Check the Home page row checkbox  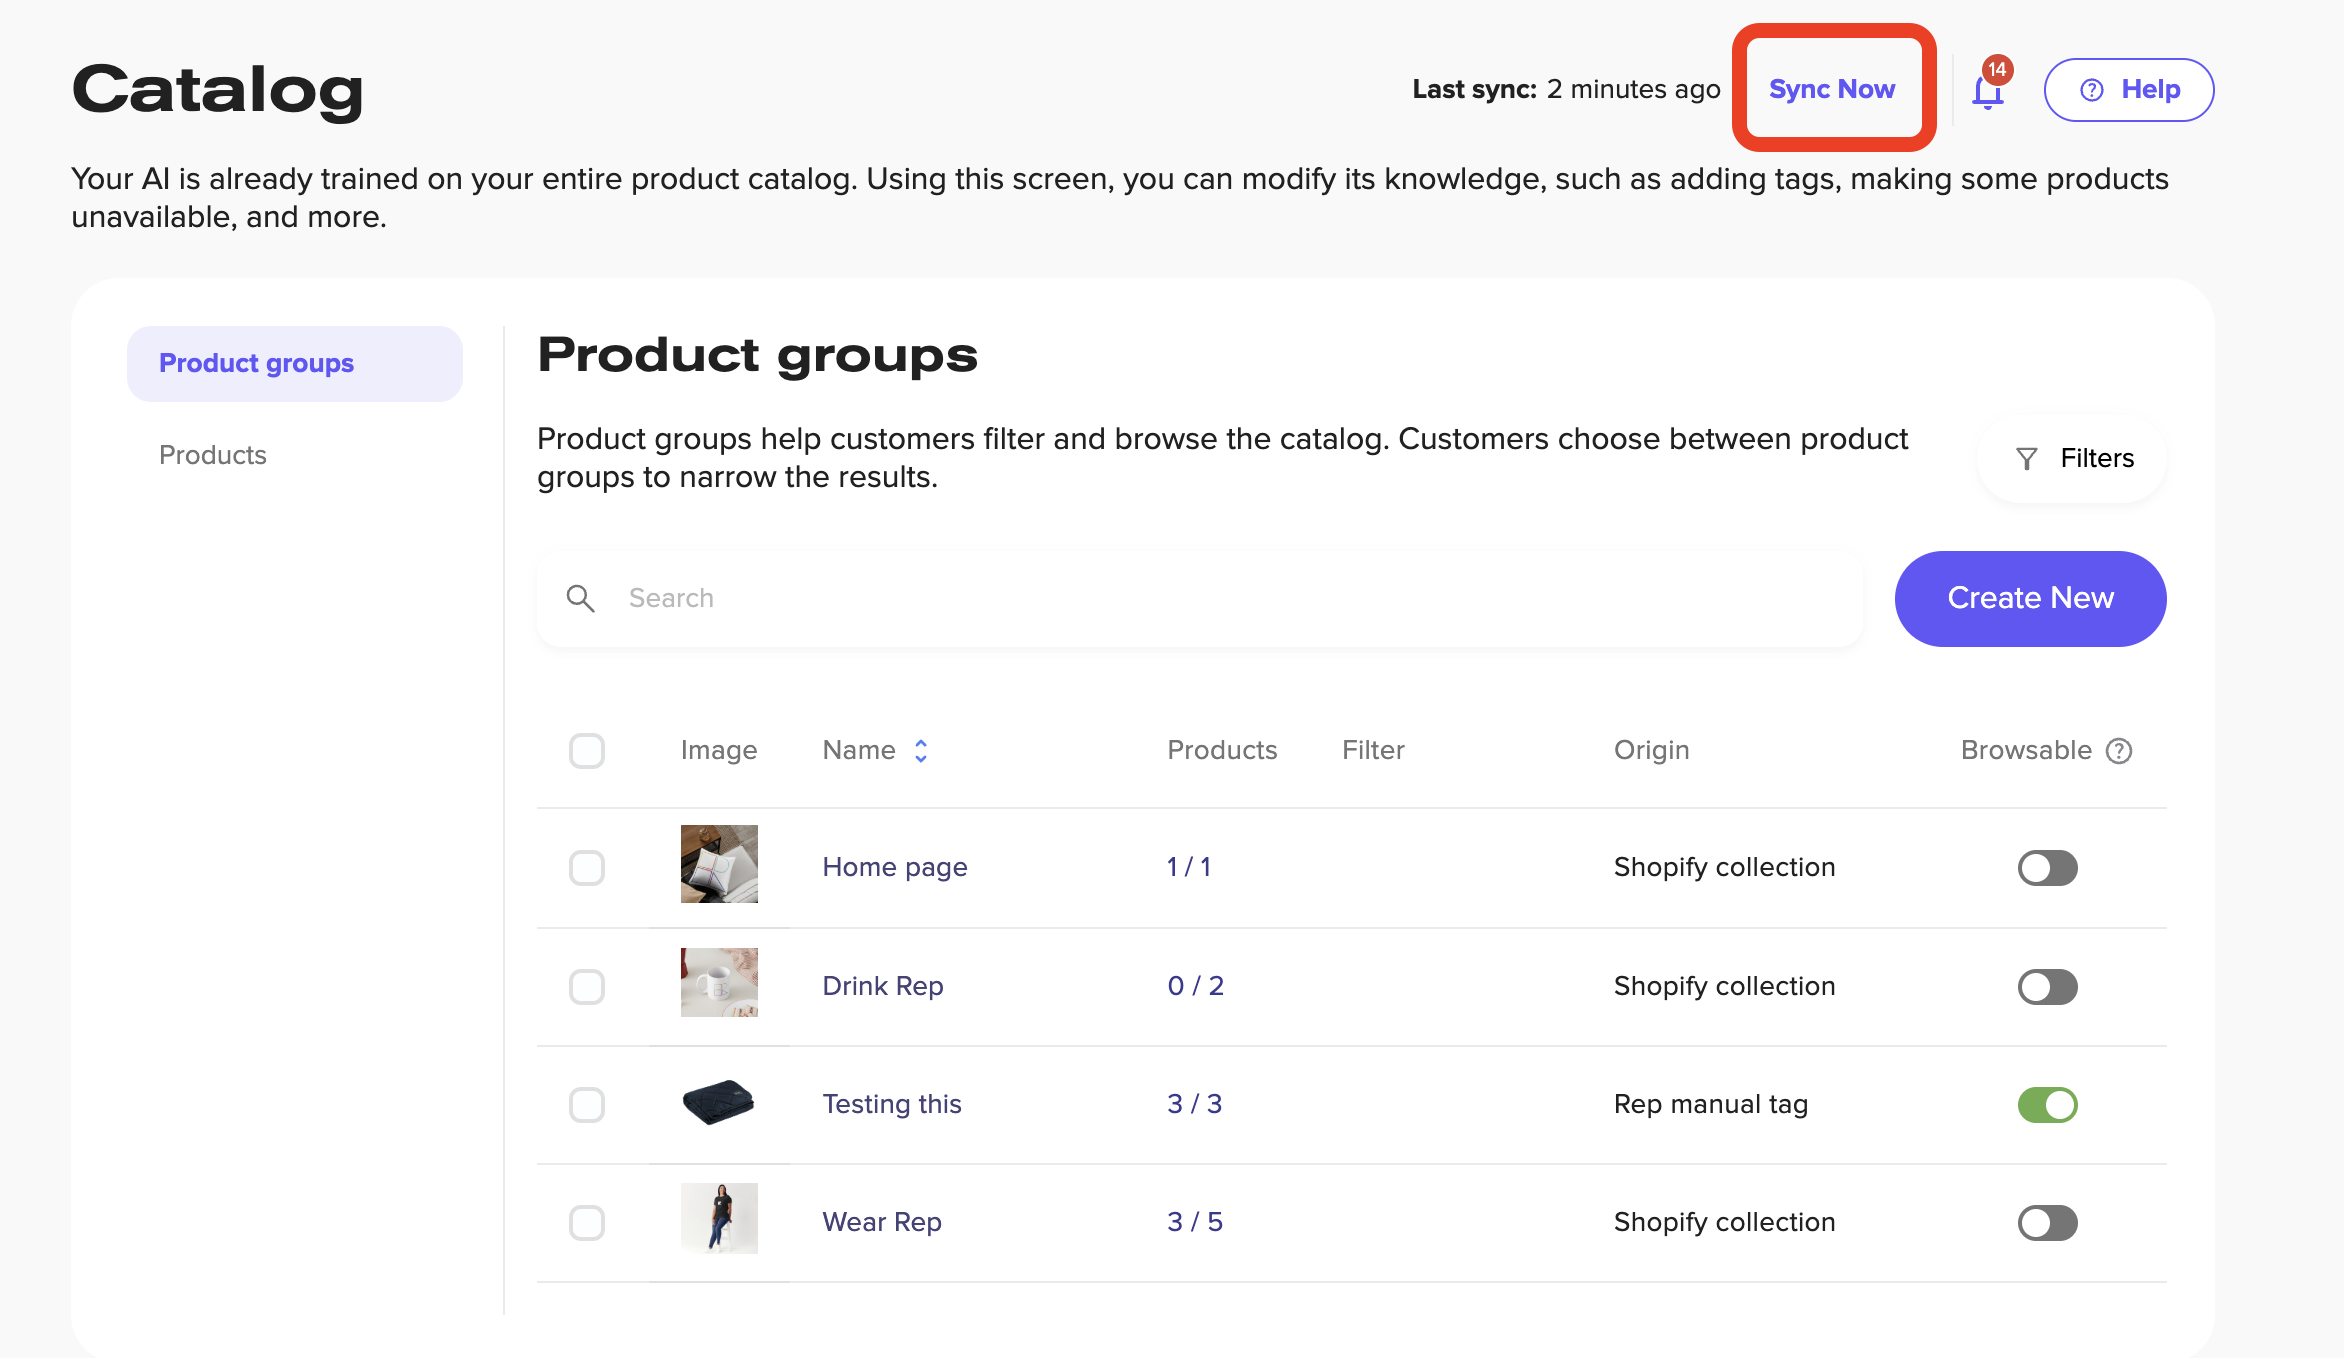[x=587, y=868]
